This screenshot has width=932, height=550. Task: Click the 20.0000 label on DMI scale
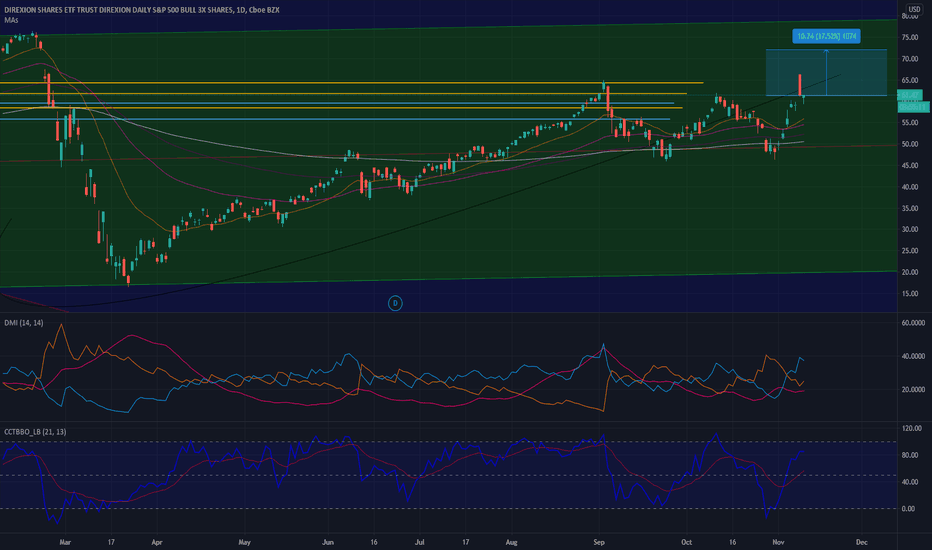point(913,389)
